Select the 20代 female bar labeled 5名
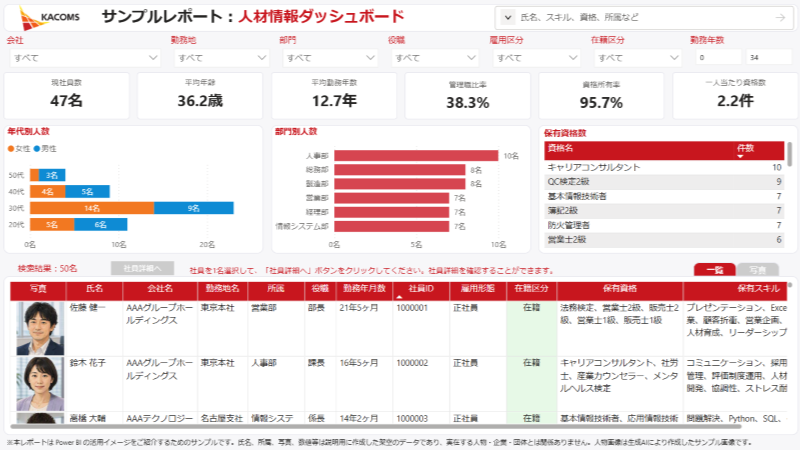This screenshot has width=800, height=450. pyautogui.click(x=52, y=224)
